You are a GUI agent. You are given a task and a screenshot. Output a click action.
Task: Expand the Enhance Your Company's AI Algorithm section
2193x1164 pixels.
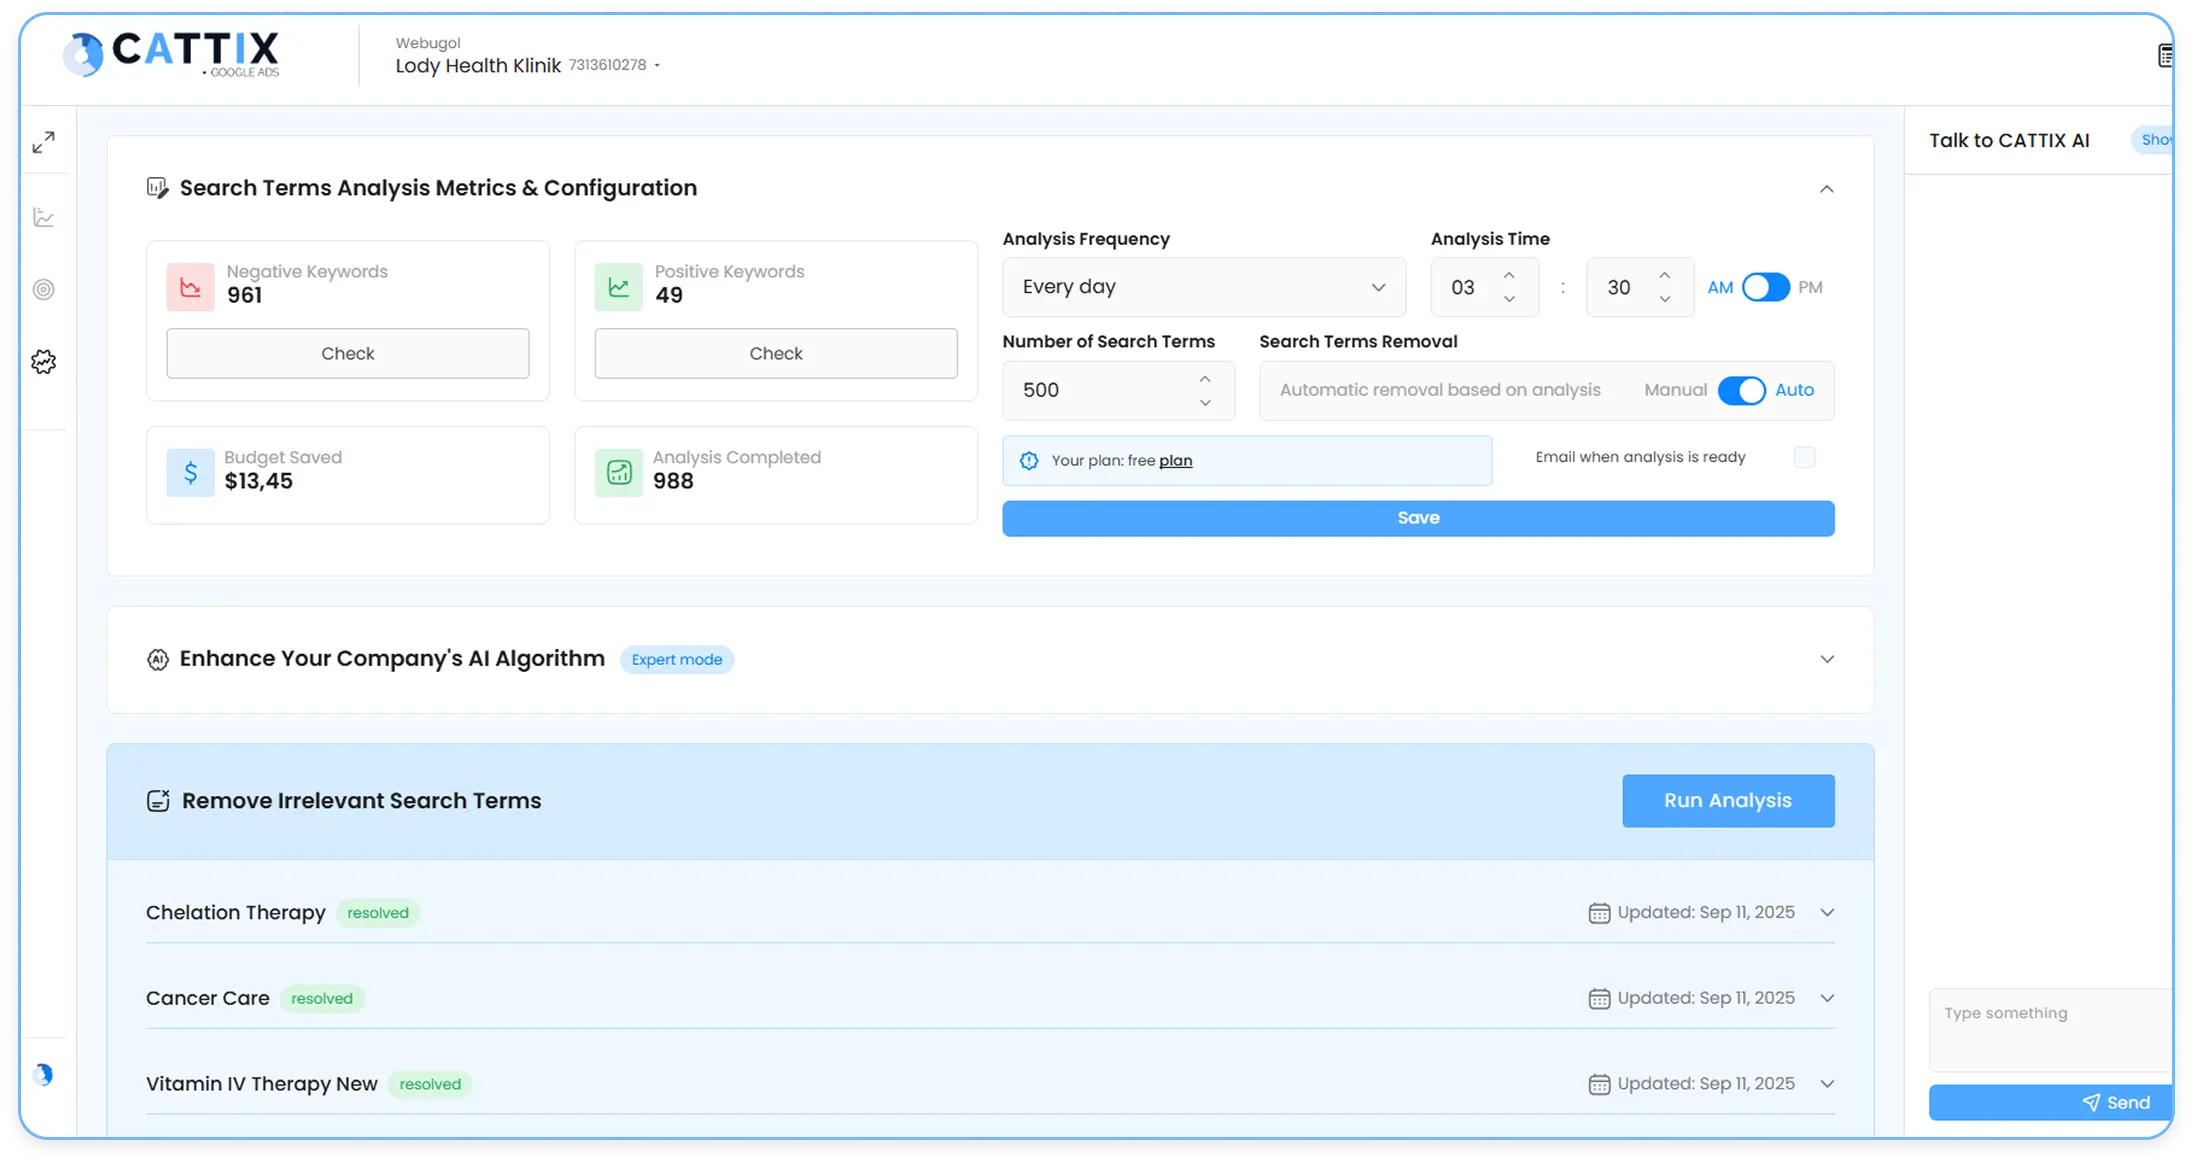pyautogui.click(x=1827, y=659)
